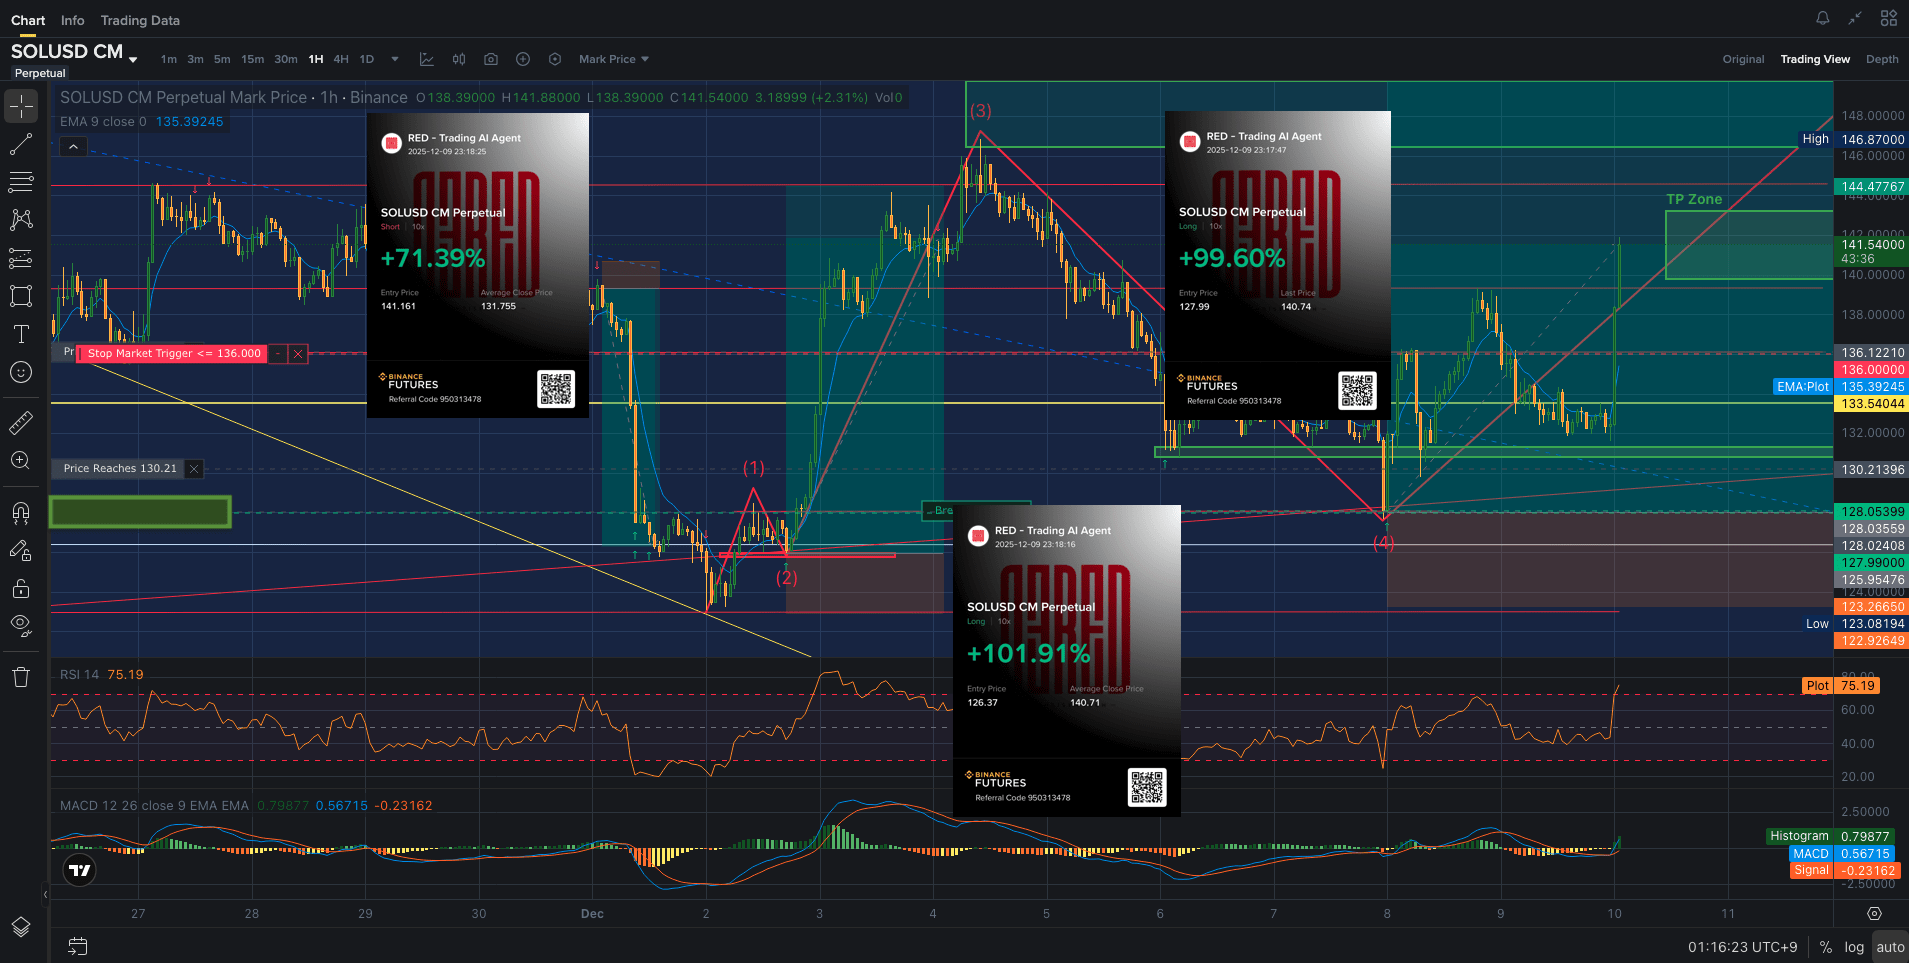This screenshot has height=963, width=1909.
Task: Expand the SOLUSD CM symbol dropdown
Action: (133, 60)
